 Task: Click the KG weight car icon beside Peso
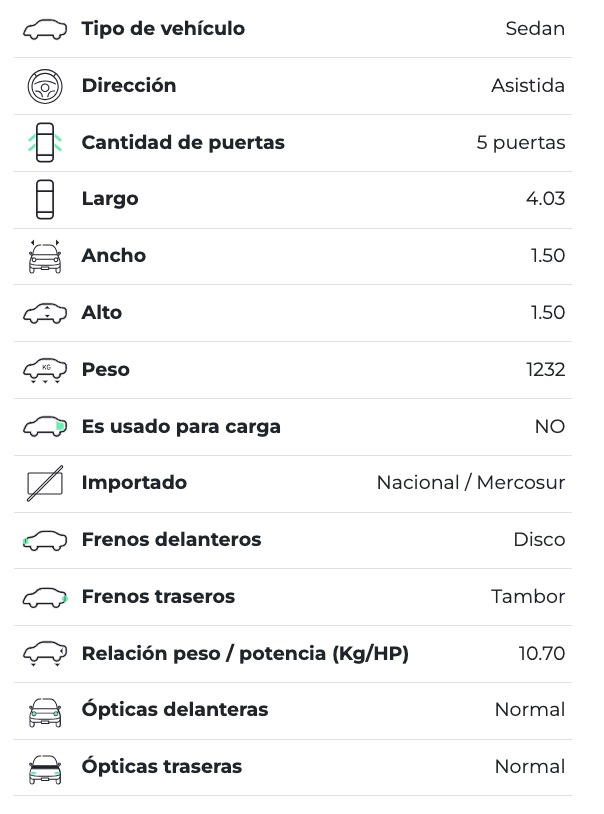[44, 370]
